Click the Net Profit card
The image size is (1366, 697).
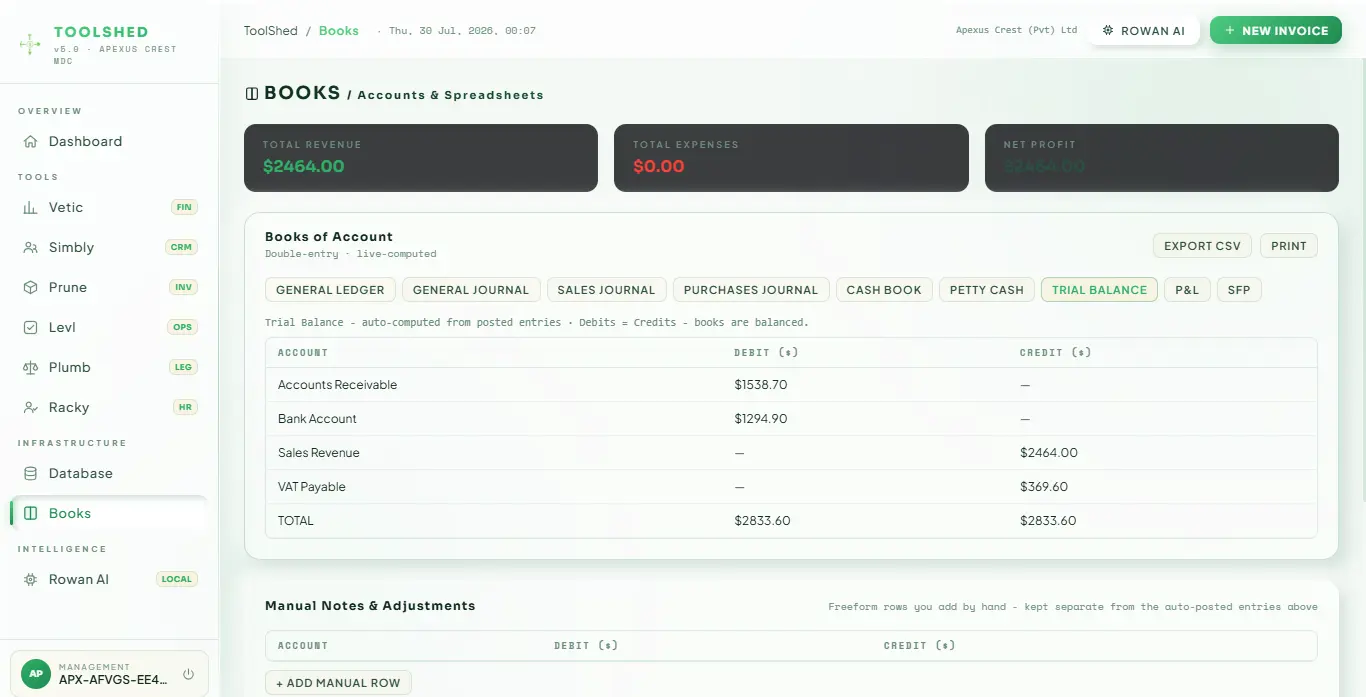(x=1162, y=158)
